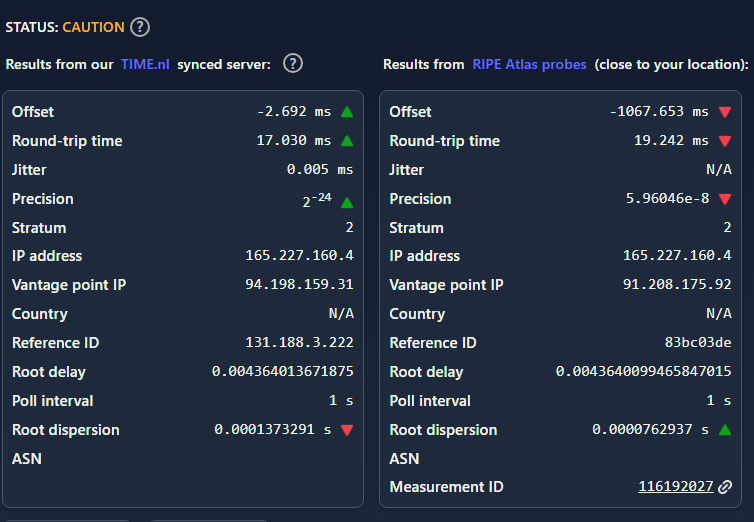Click red down arrow beside Offset -1067.653 ms
754x522 pixels.
(x=725, y=112)
